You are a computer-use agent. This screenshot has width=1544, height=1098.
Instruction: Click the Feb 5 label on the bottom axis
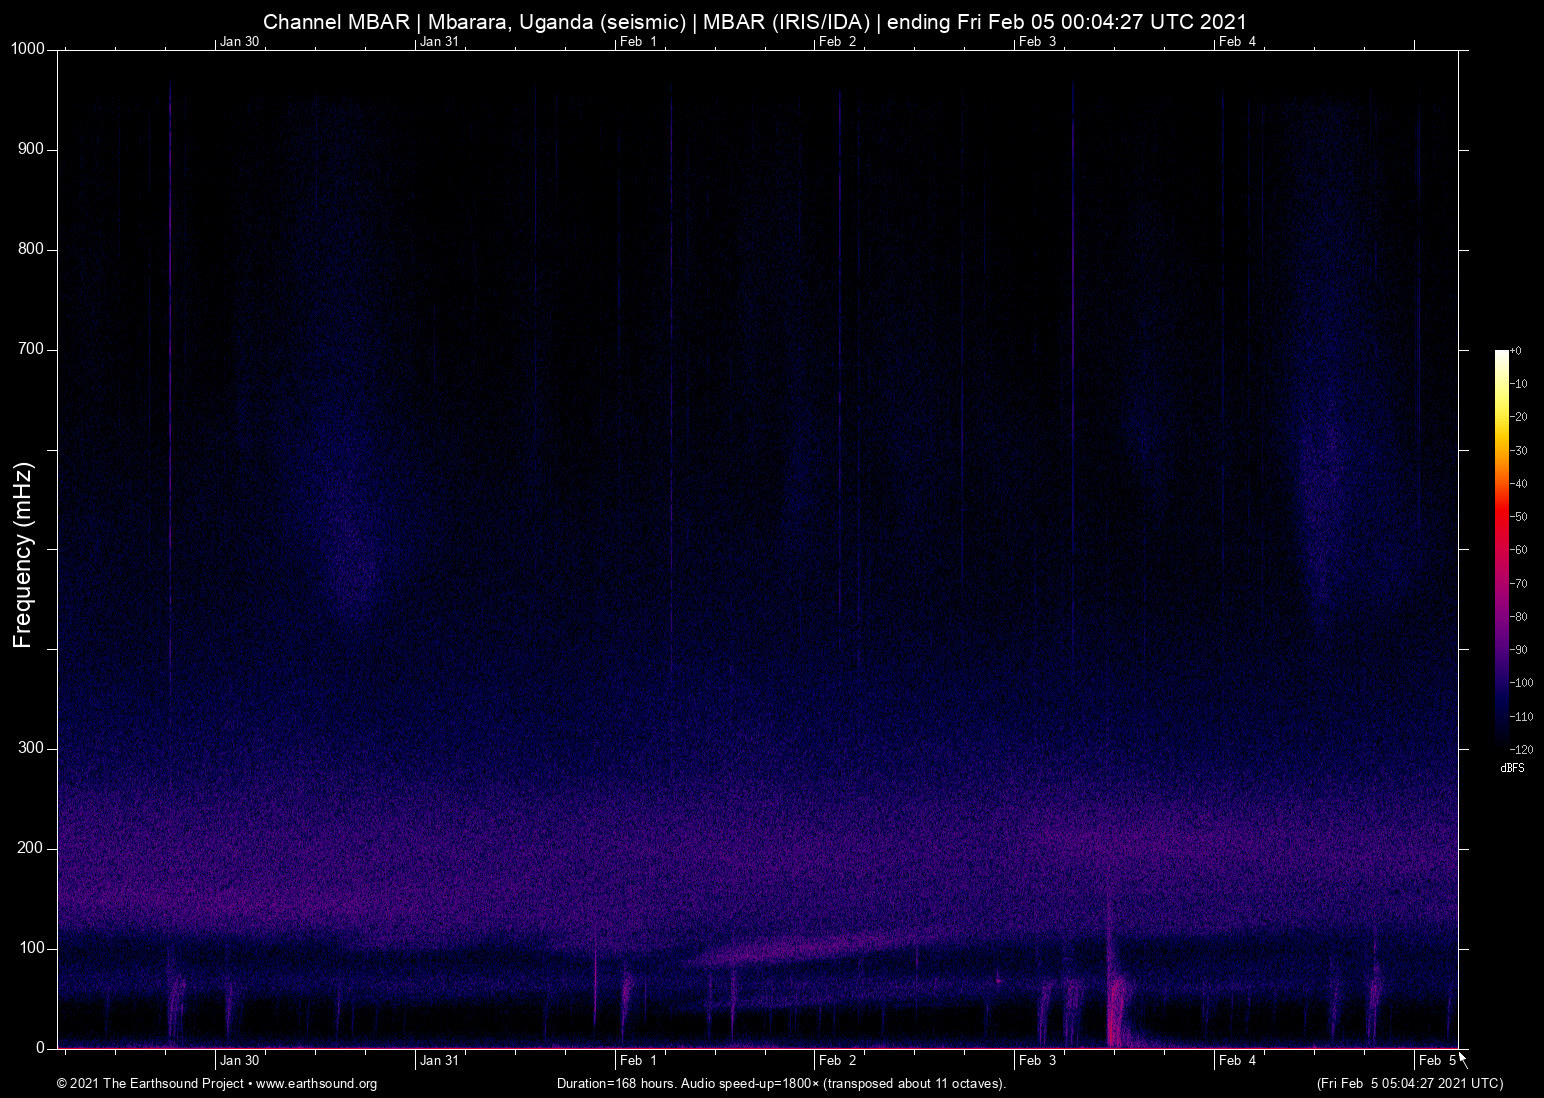click(1437, 1061)
